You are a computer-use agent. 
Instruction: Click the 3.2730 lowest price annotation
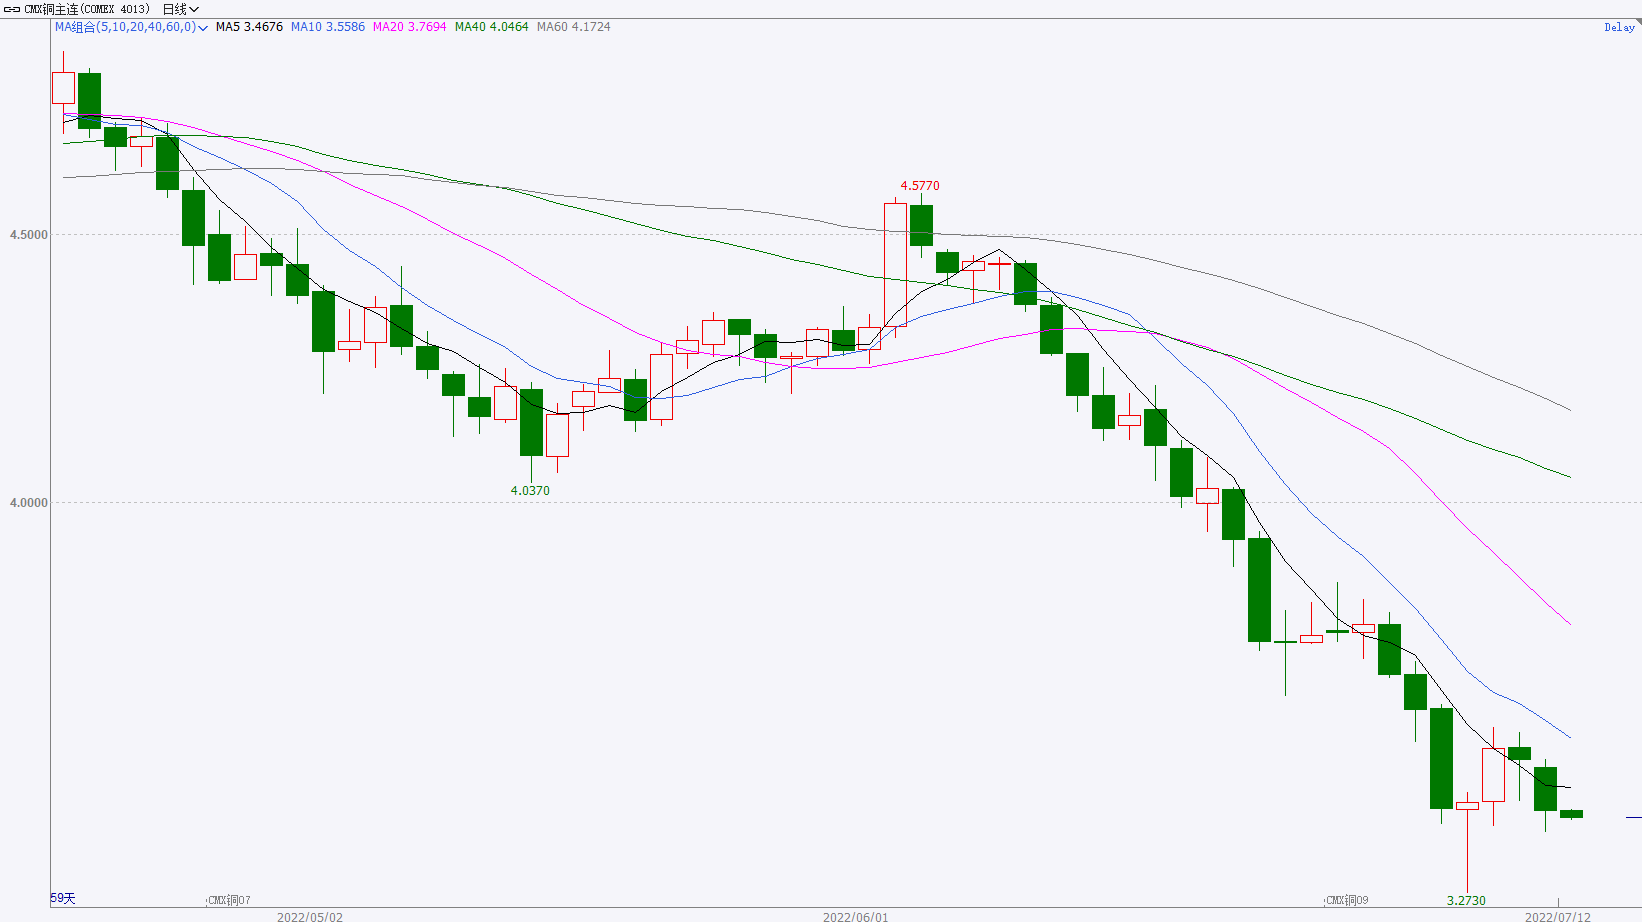pos(1466,901)
